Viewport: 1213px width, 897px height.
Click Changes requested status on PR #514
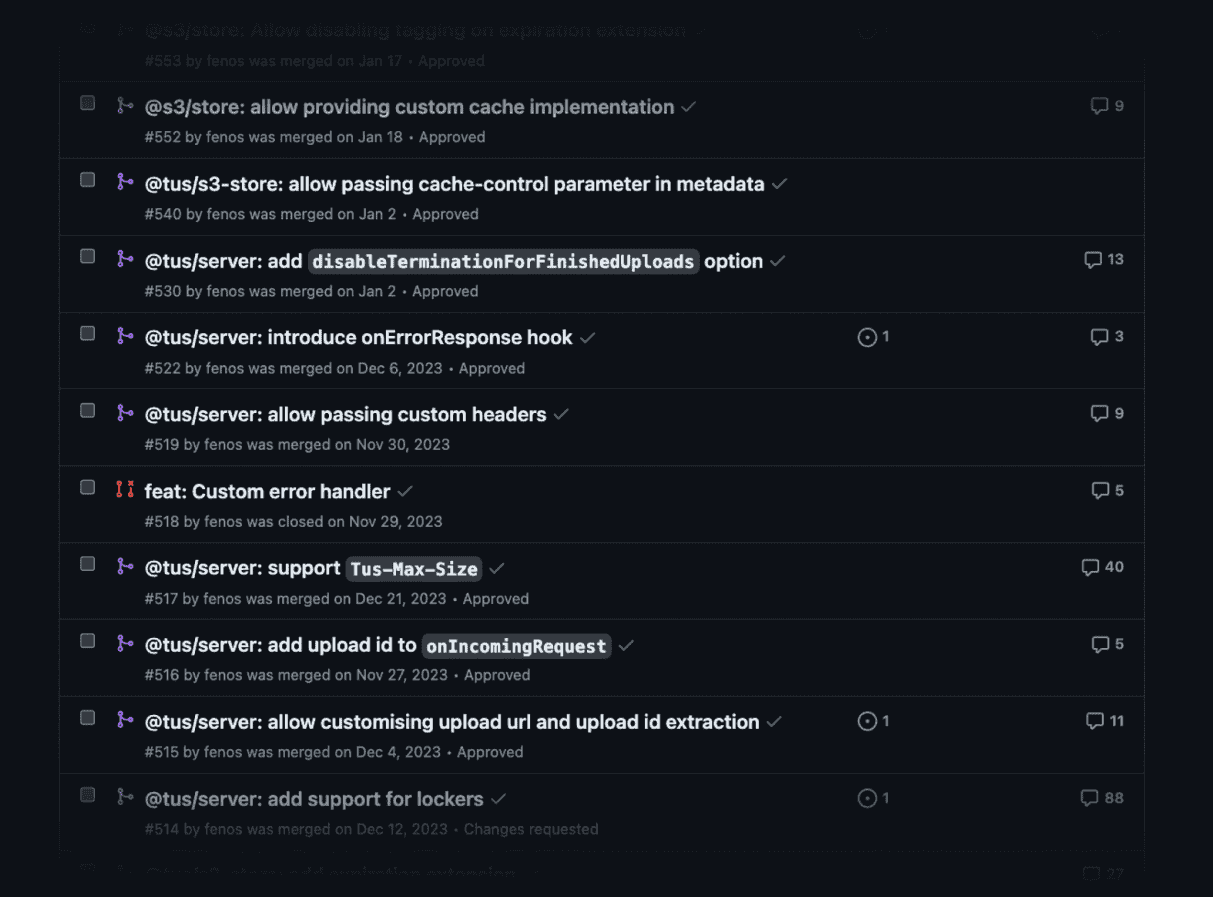(x=531, y=829)
